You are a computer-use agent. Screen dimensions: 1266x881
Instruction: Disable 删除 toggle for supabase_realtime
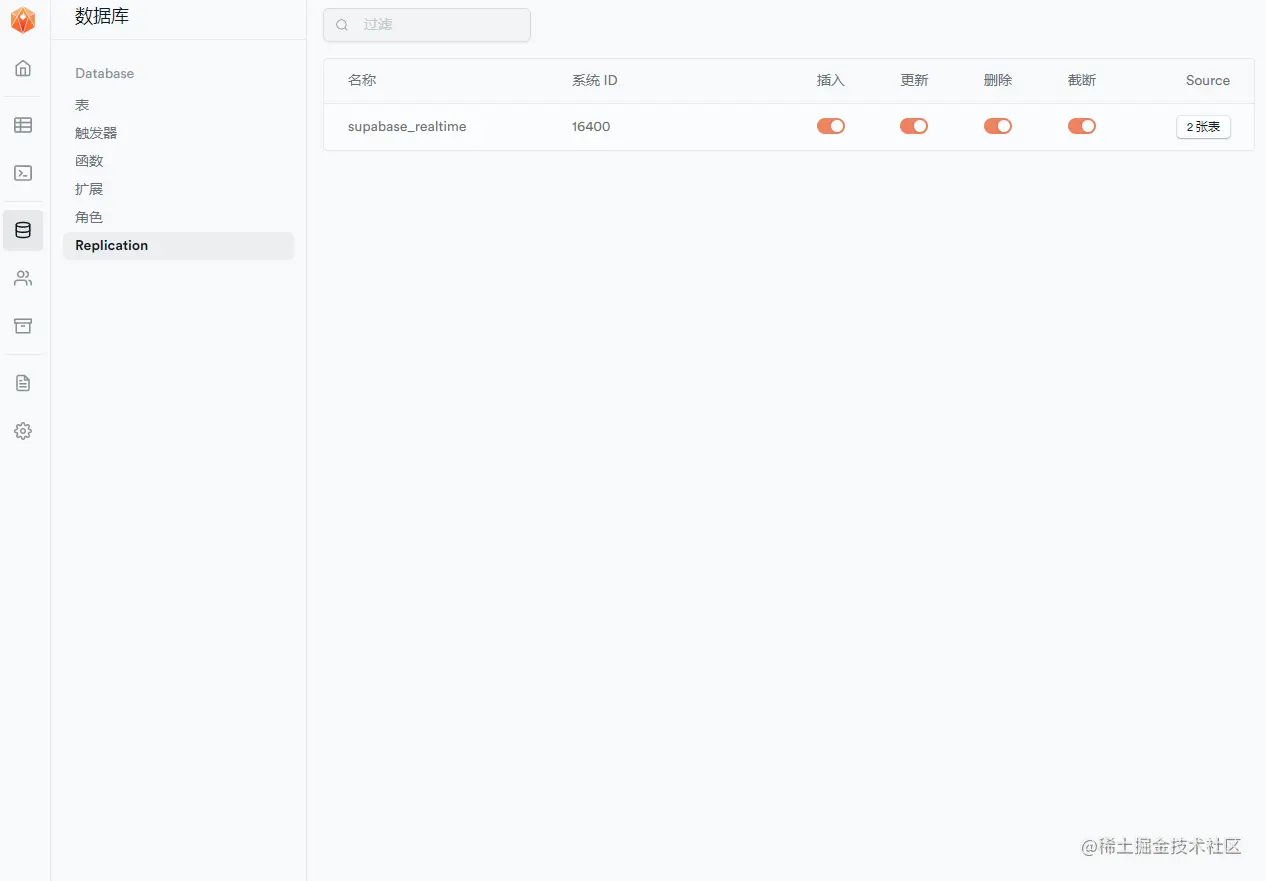pos(998,126)
